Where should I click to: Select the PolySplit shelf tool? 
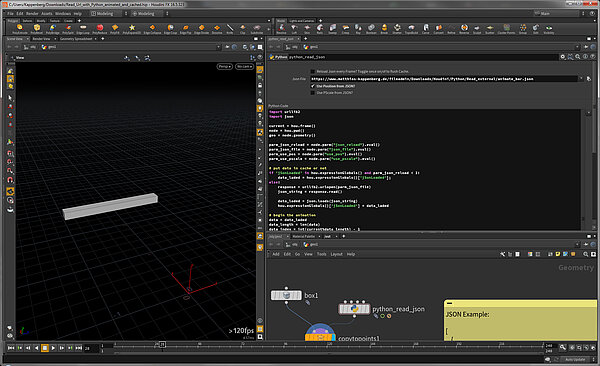pos(68,29)
